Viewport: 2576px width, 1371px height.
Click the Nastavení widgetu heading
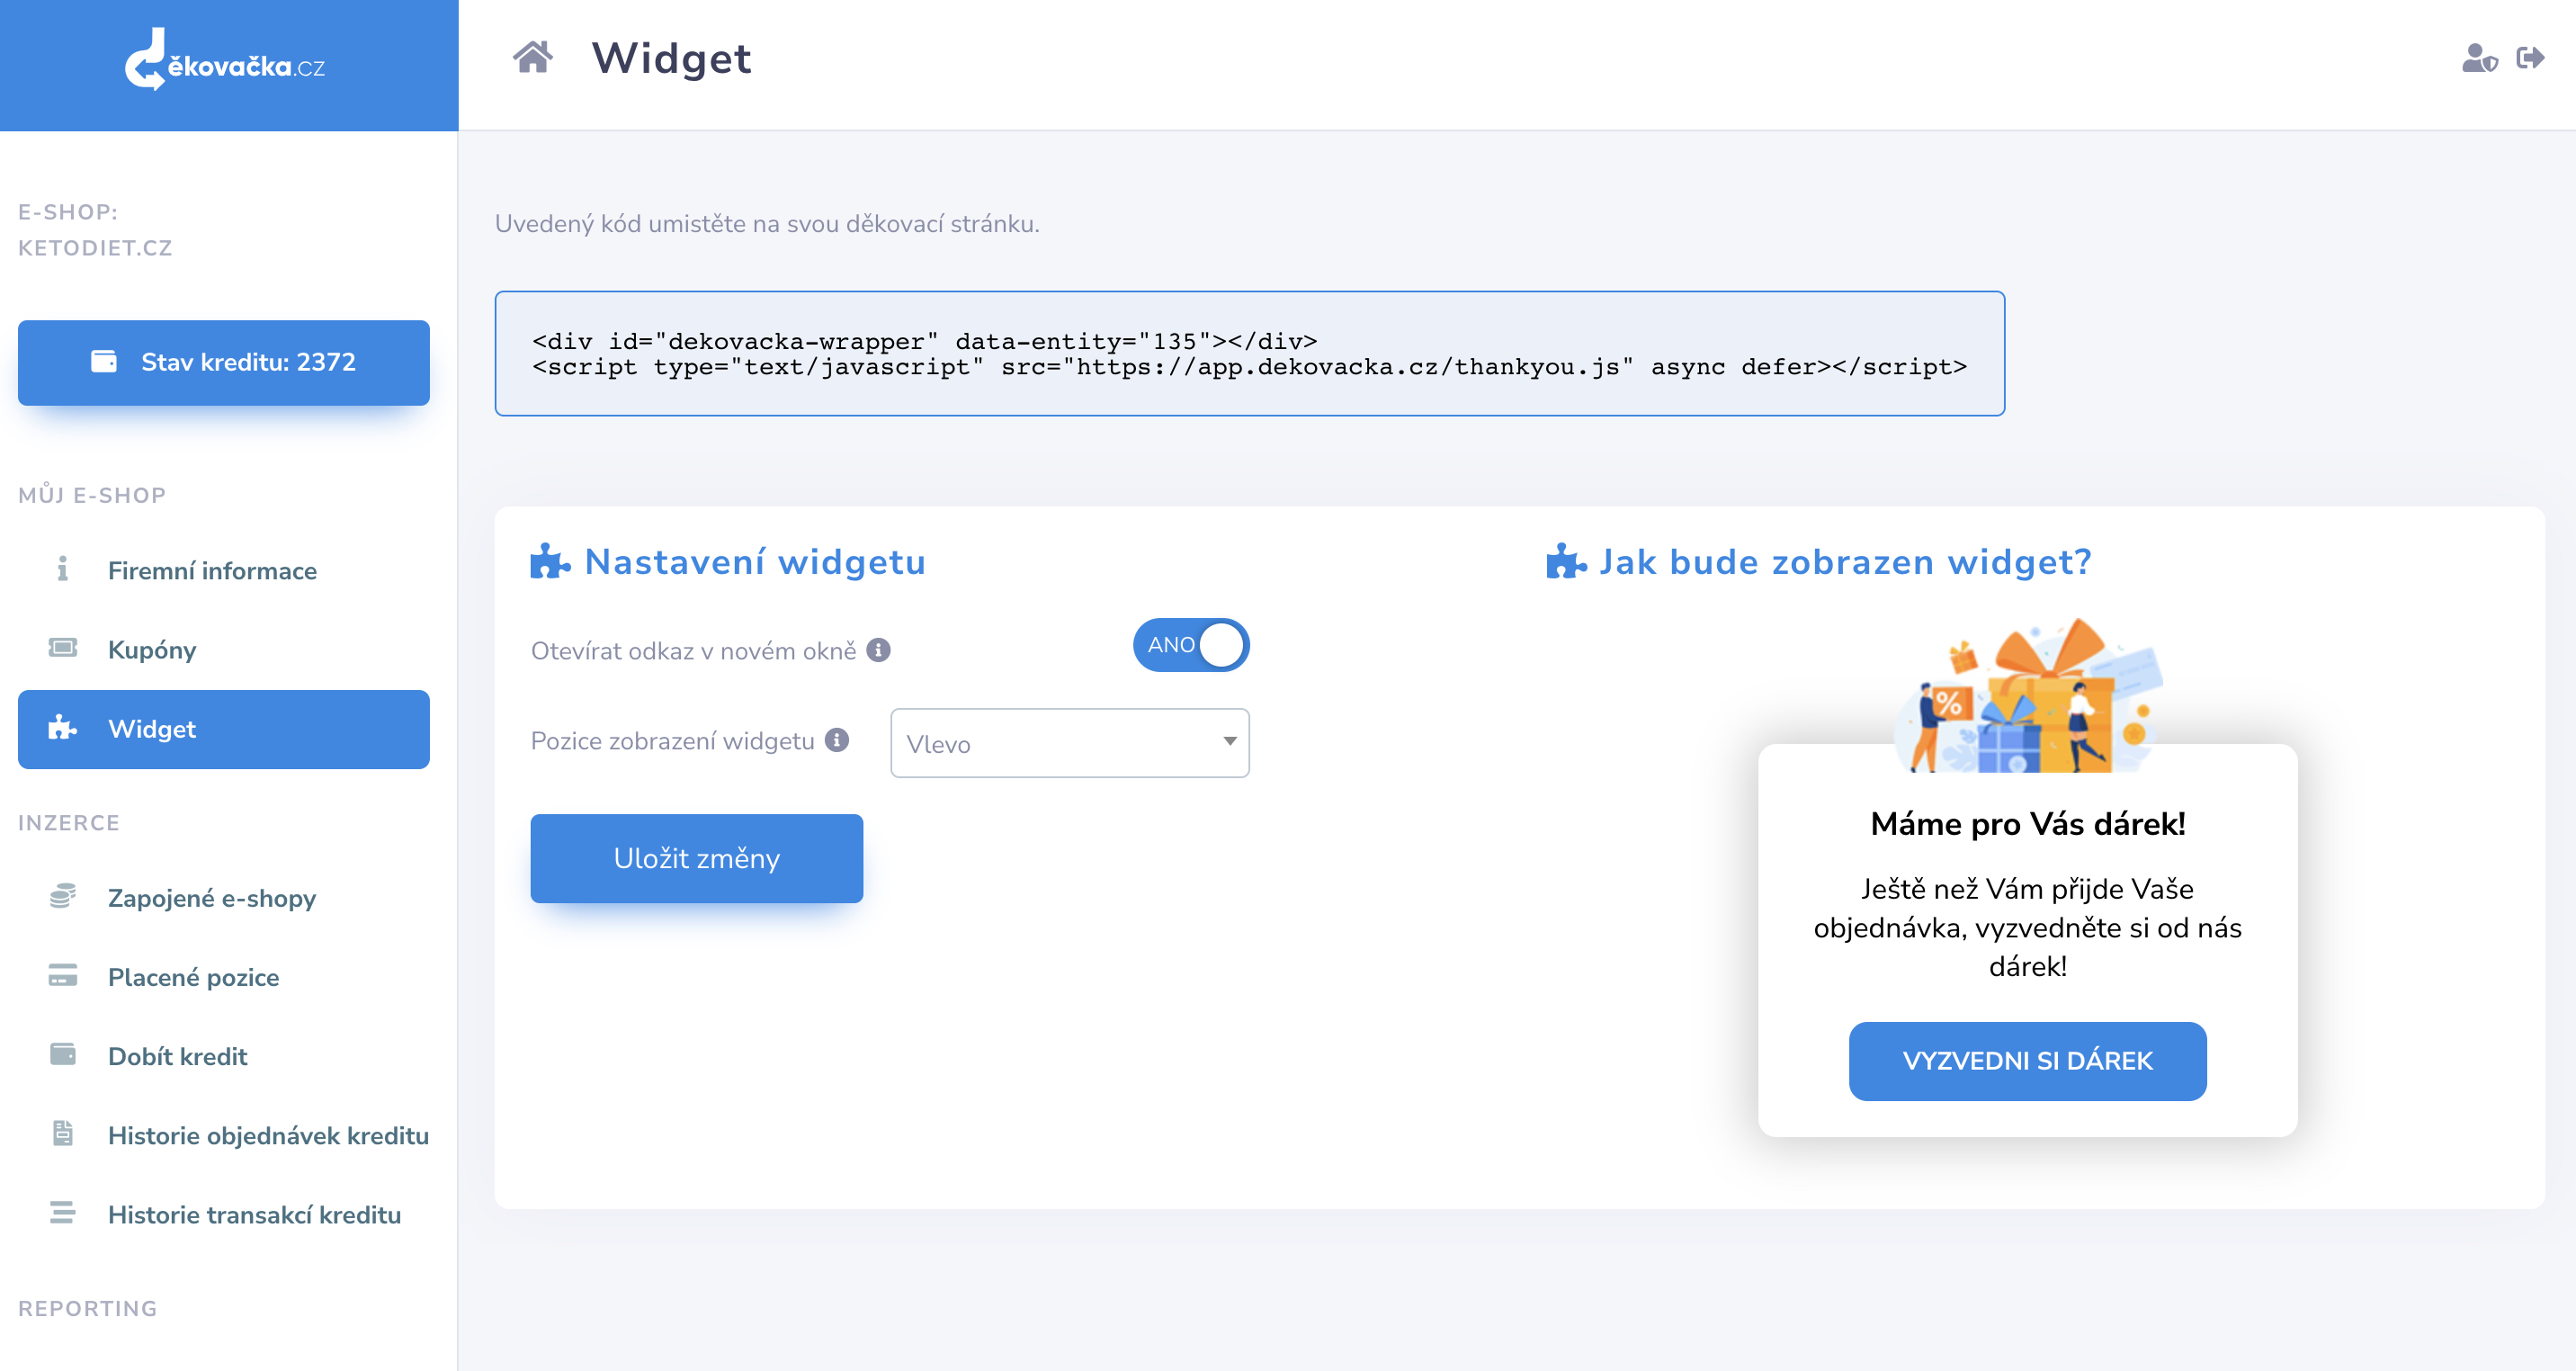click(755, 562)
